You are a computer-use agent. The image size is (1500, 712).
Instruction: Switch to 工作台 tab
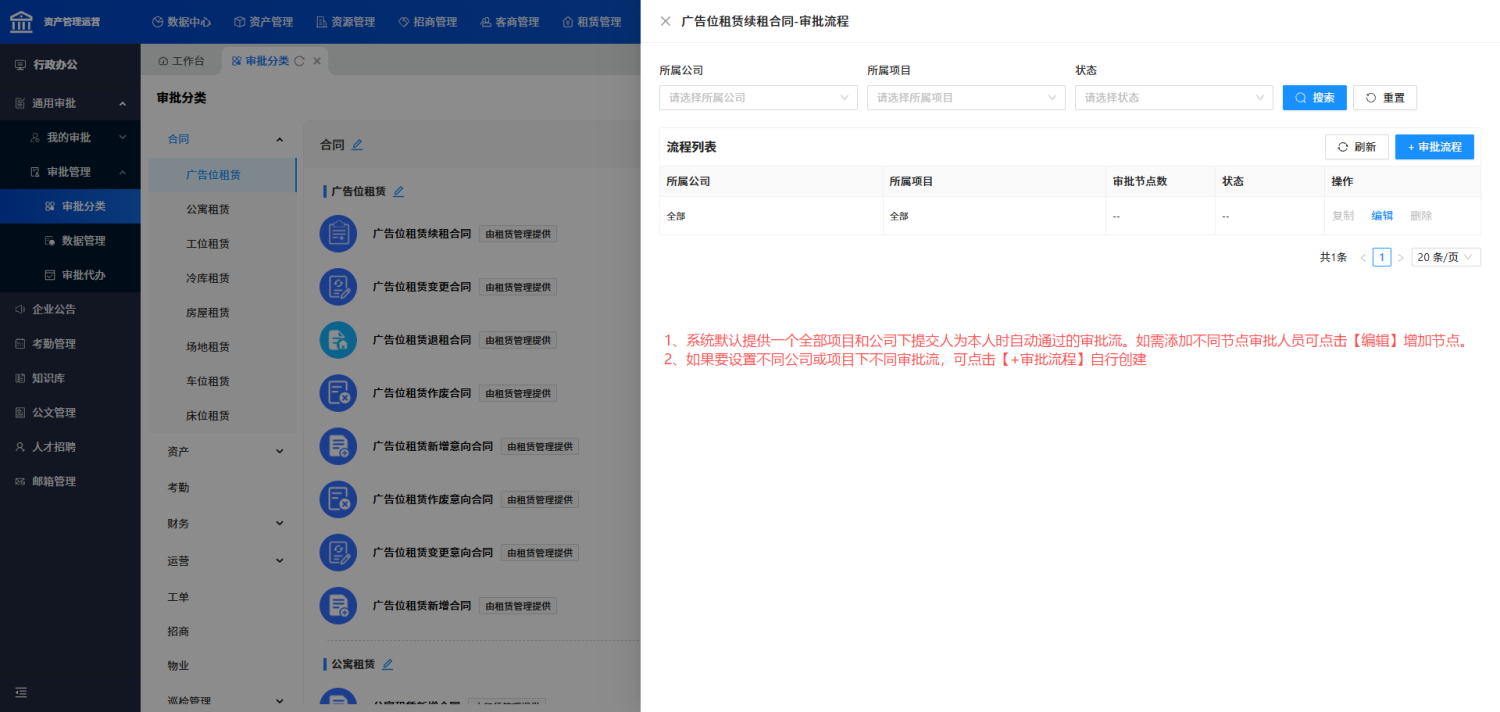181,61
